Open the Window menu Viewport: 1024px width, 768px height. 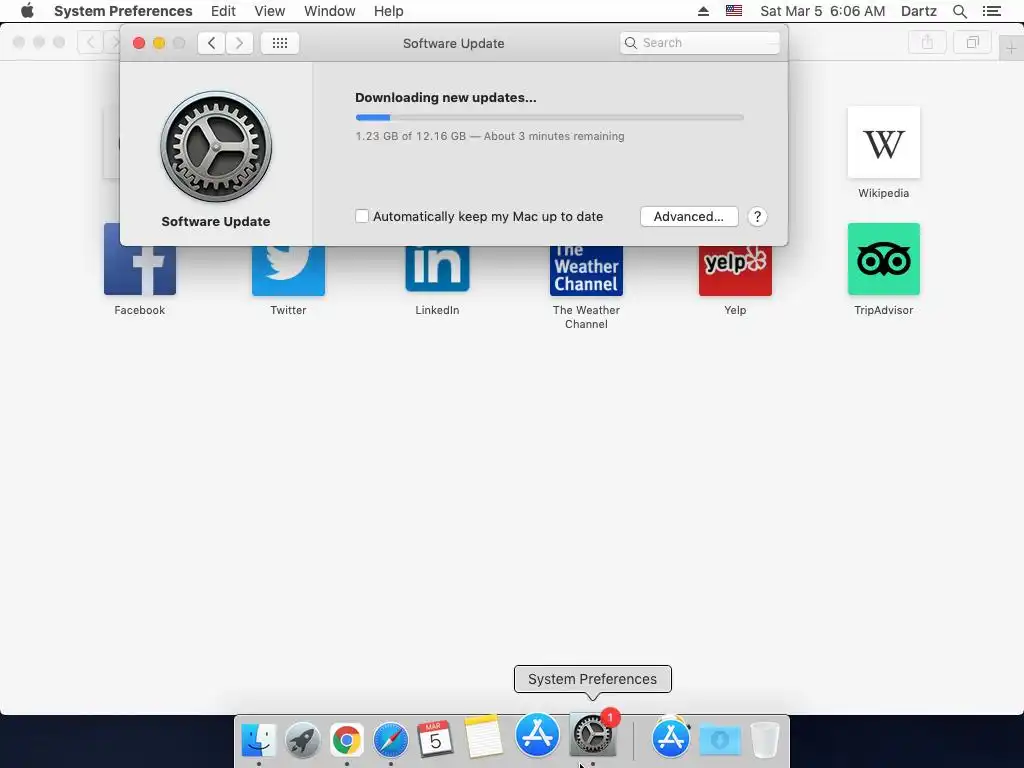point(329,11)
